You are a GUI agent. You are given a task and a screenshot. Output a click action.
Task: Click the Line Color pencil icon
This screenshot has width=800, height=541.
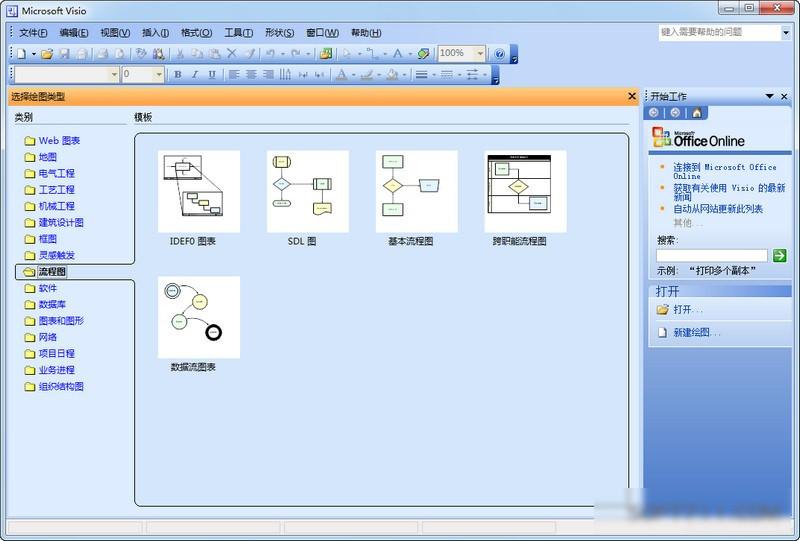tap(366, 75)
